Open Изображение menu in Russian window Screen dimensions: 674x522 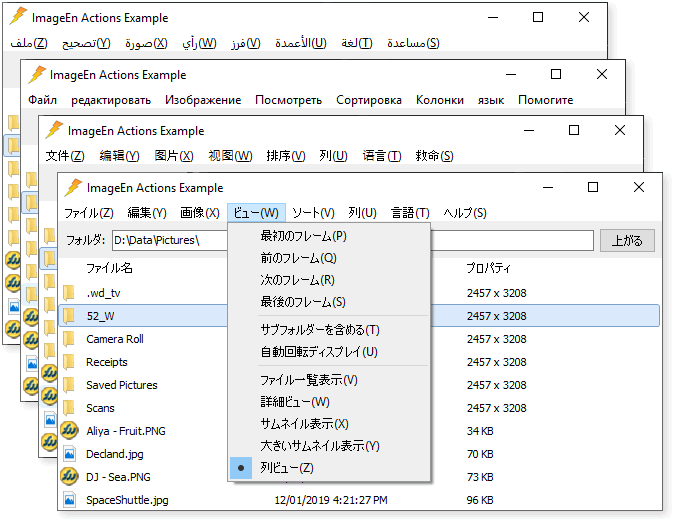pyautogui.click(x=203, y=100)
